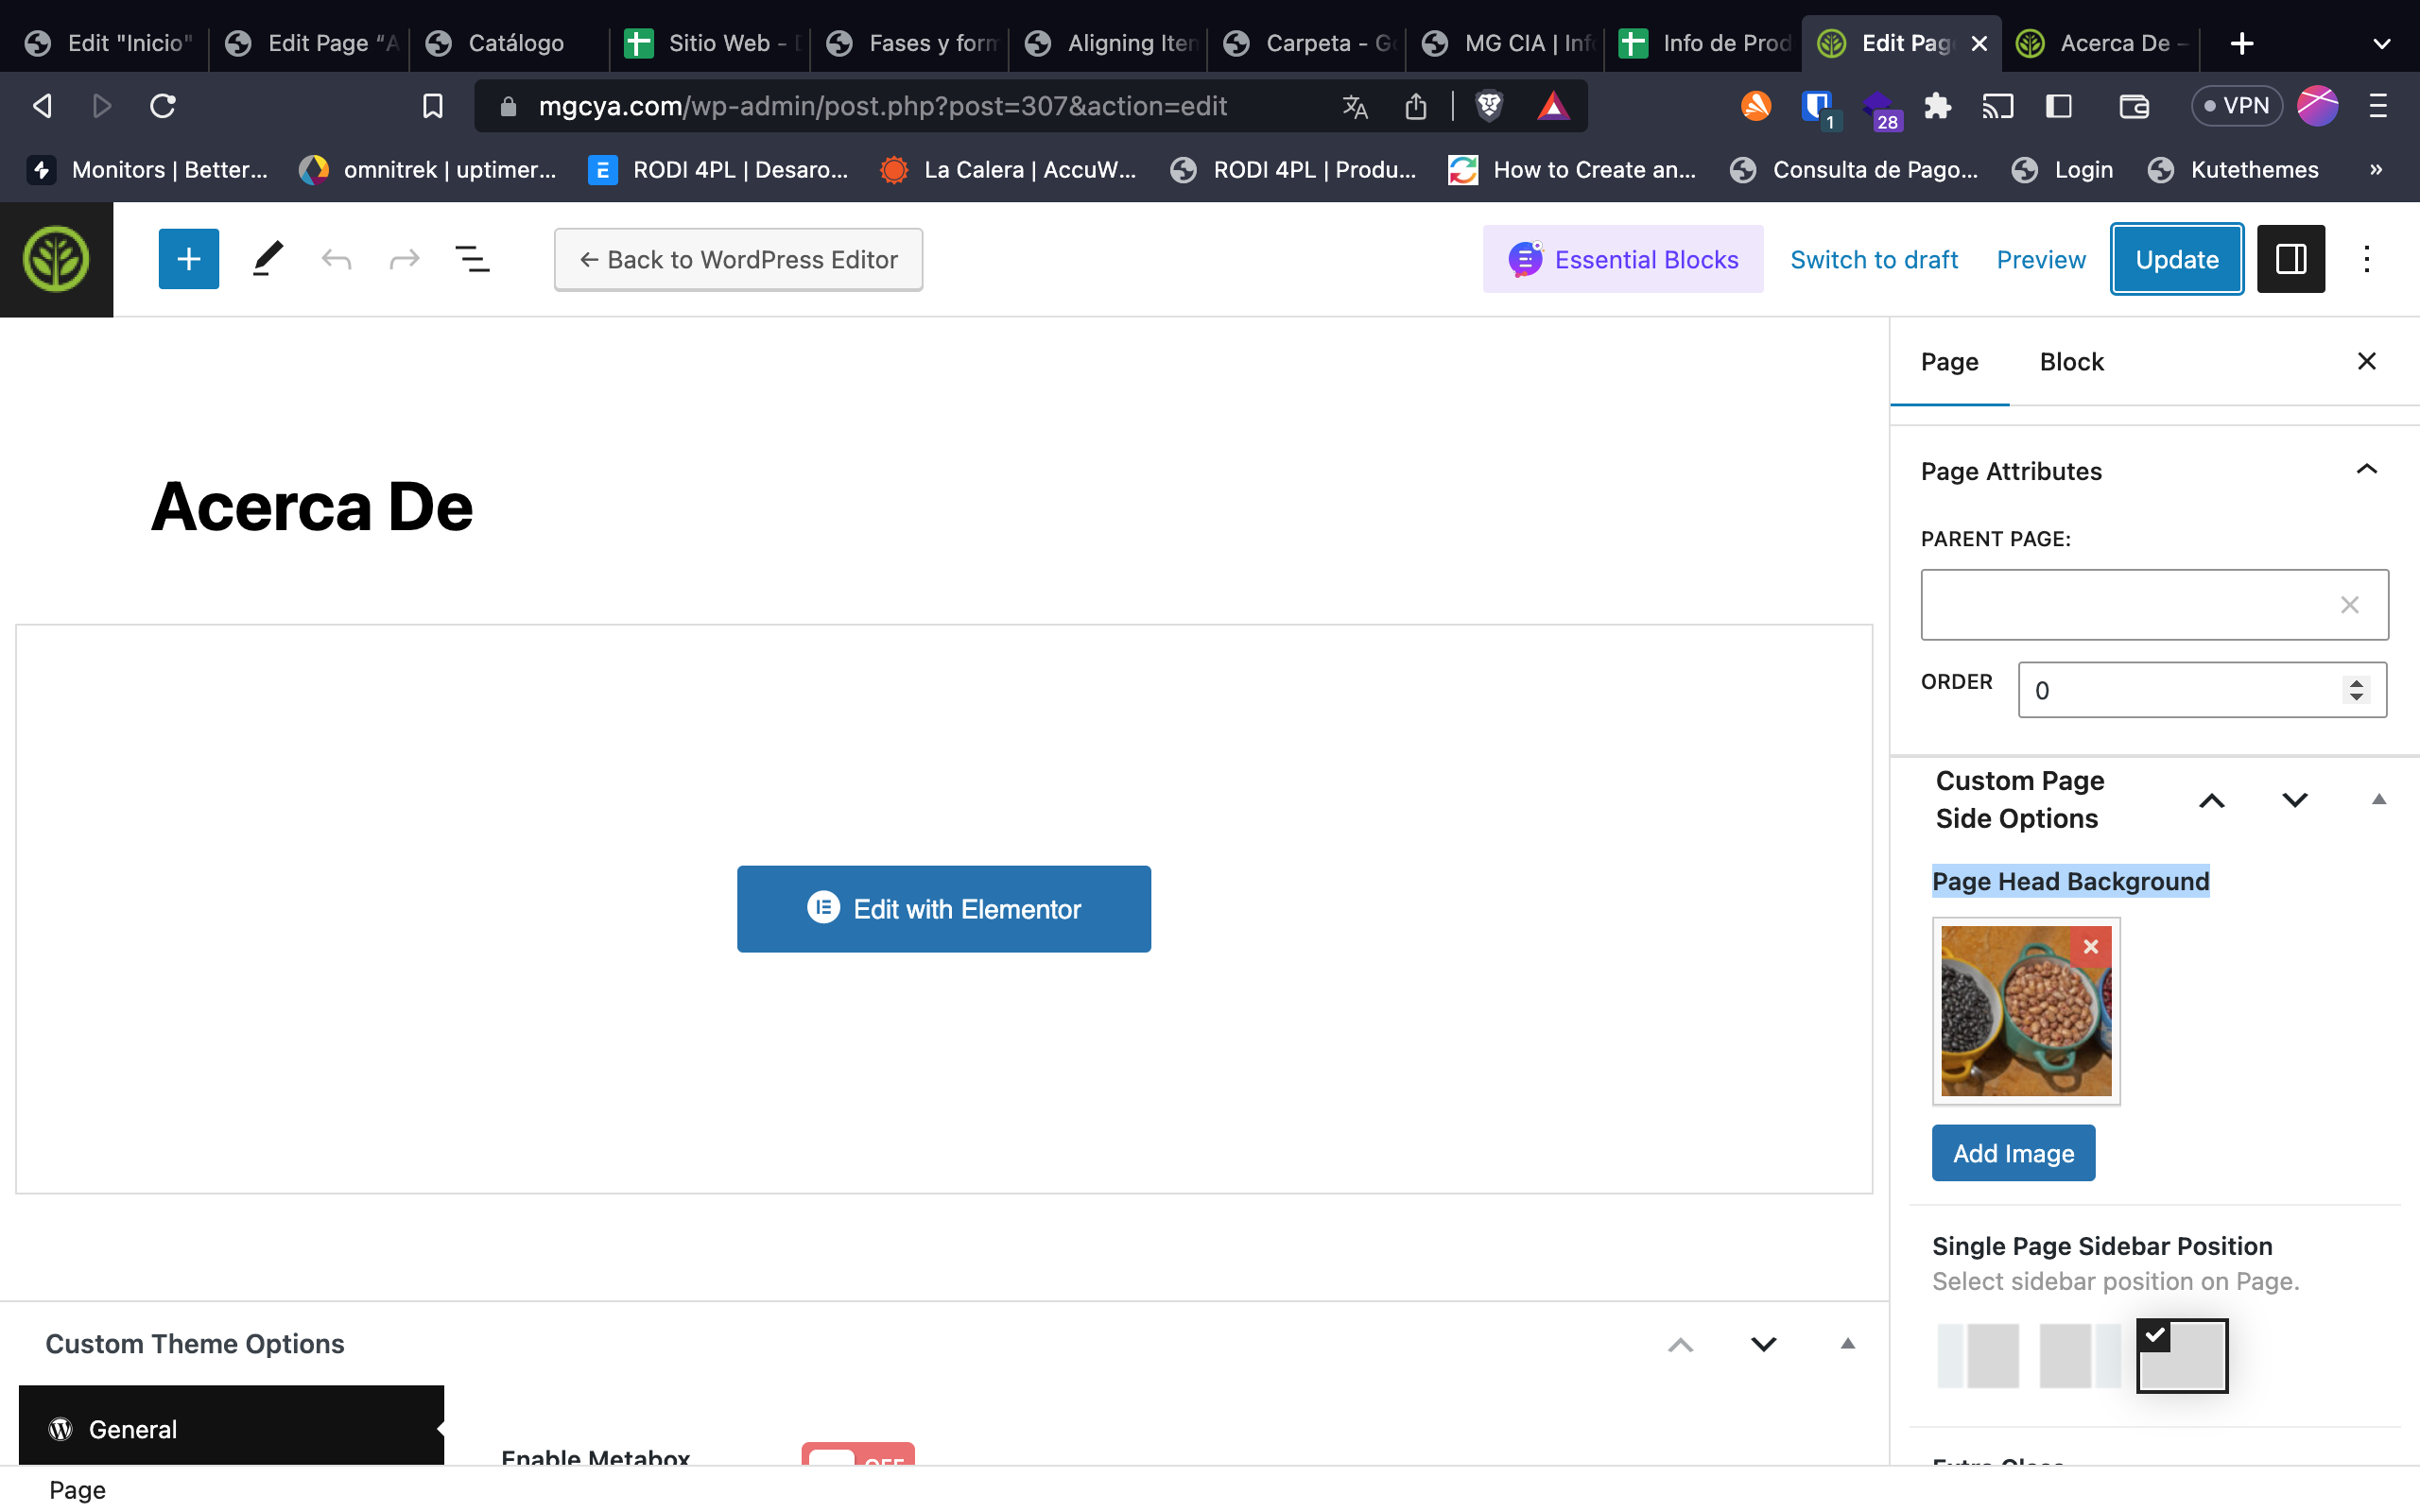The image size is (2420, 1512).
Task: Bookmark this page with the bookmark icon
Action: click(x=432, y=106)
